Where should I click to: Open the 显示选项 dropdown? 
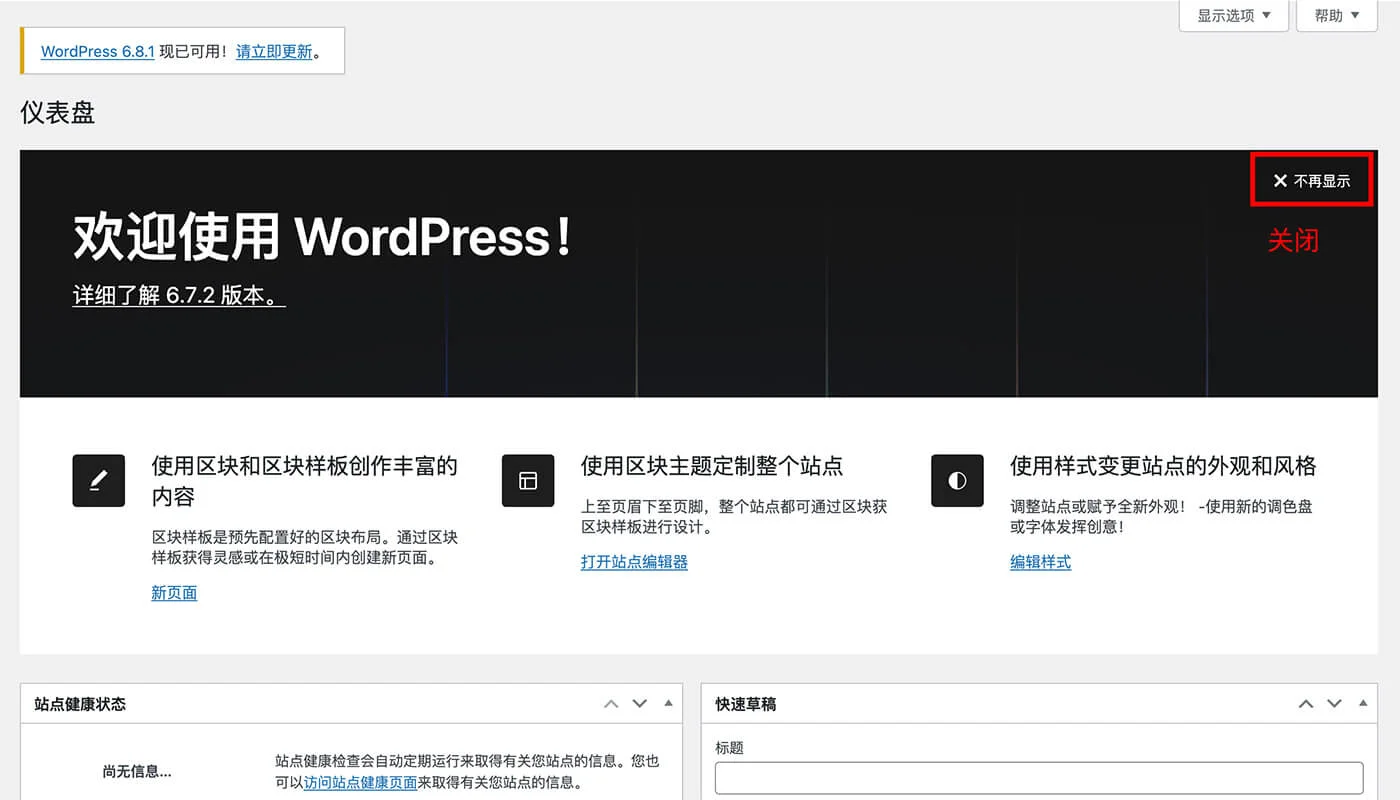[x=1233, y=16]
